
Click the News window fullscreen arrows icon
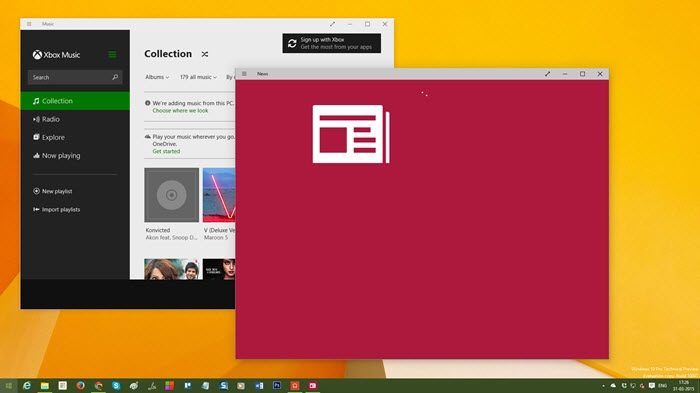click(547, 74)
